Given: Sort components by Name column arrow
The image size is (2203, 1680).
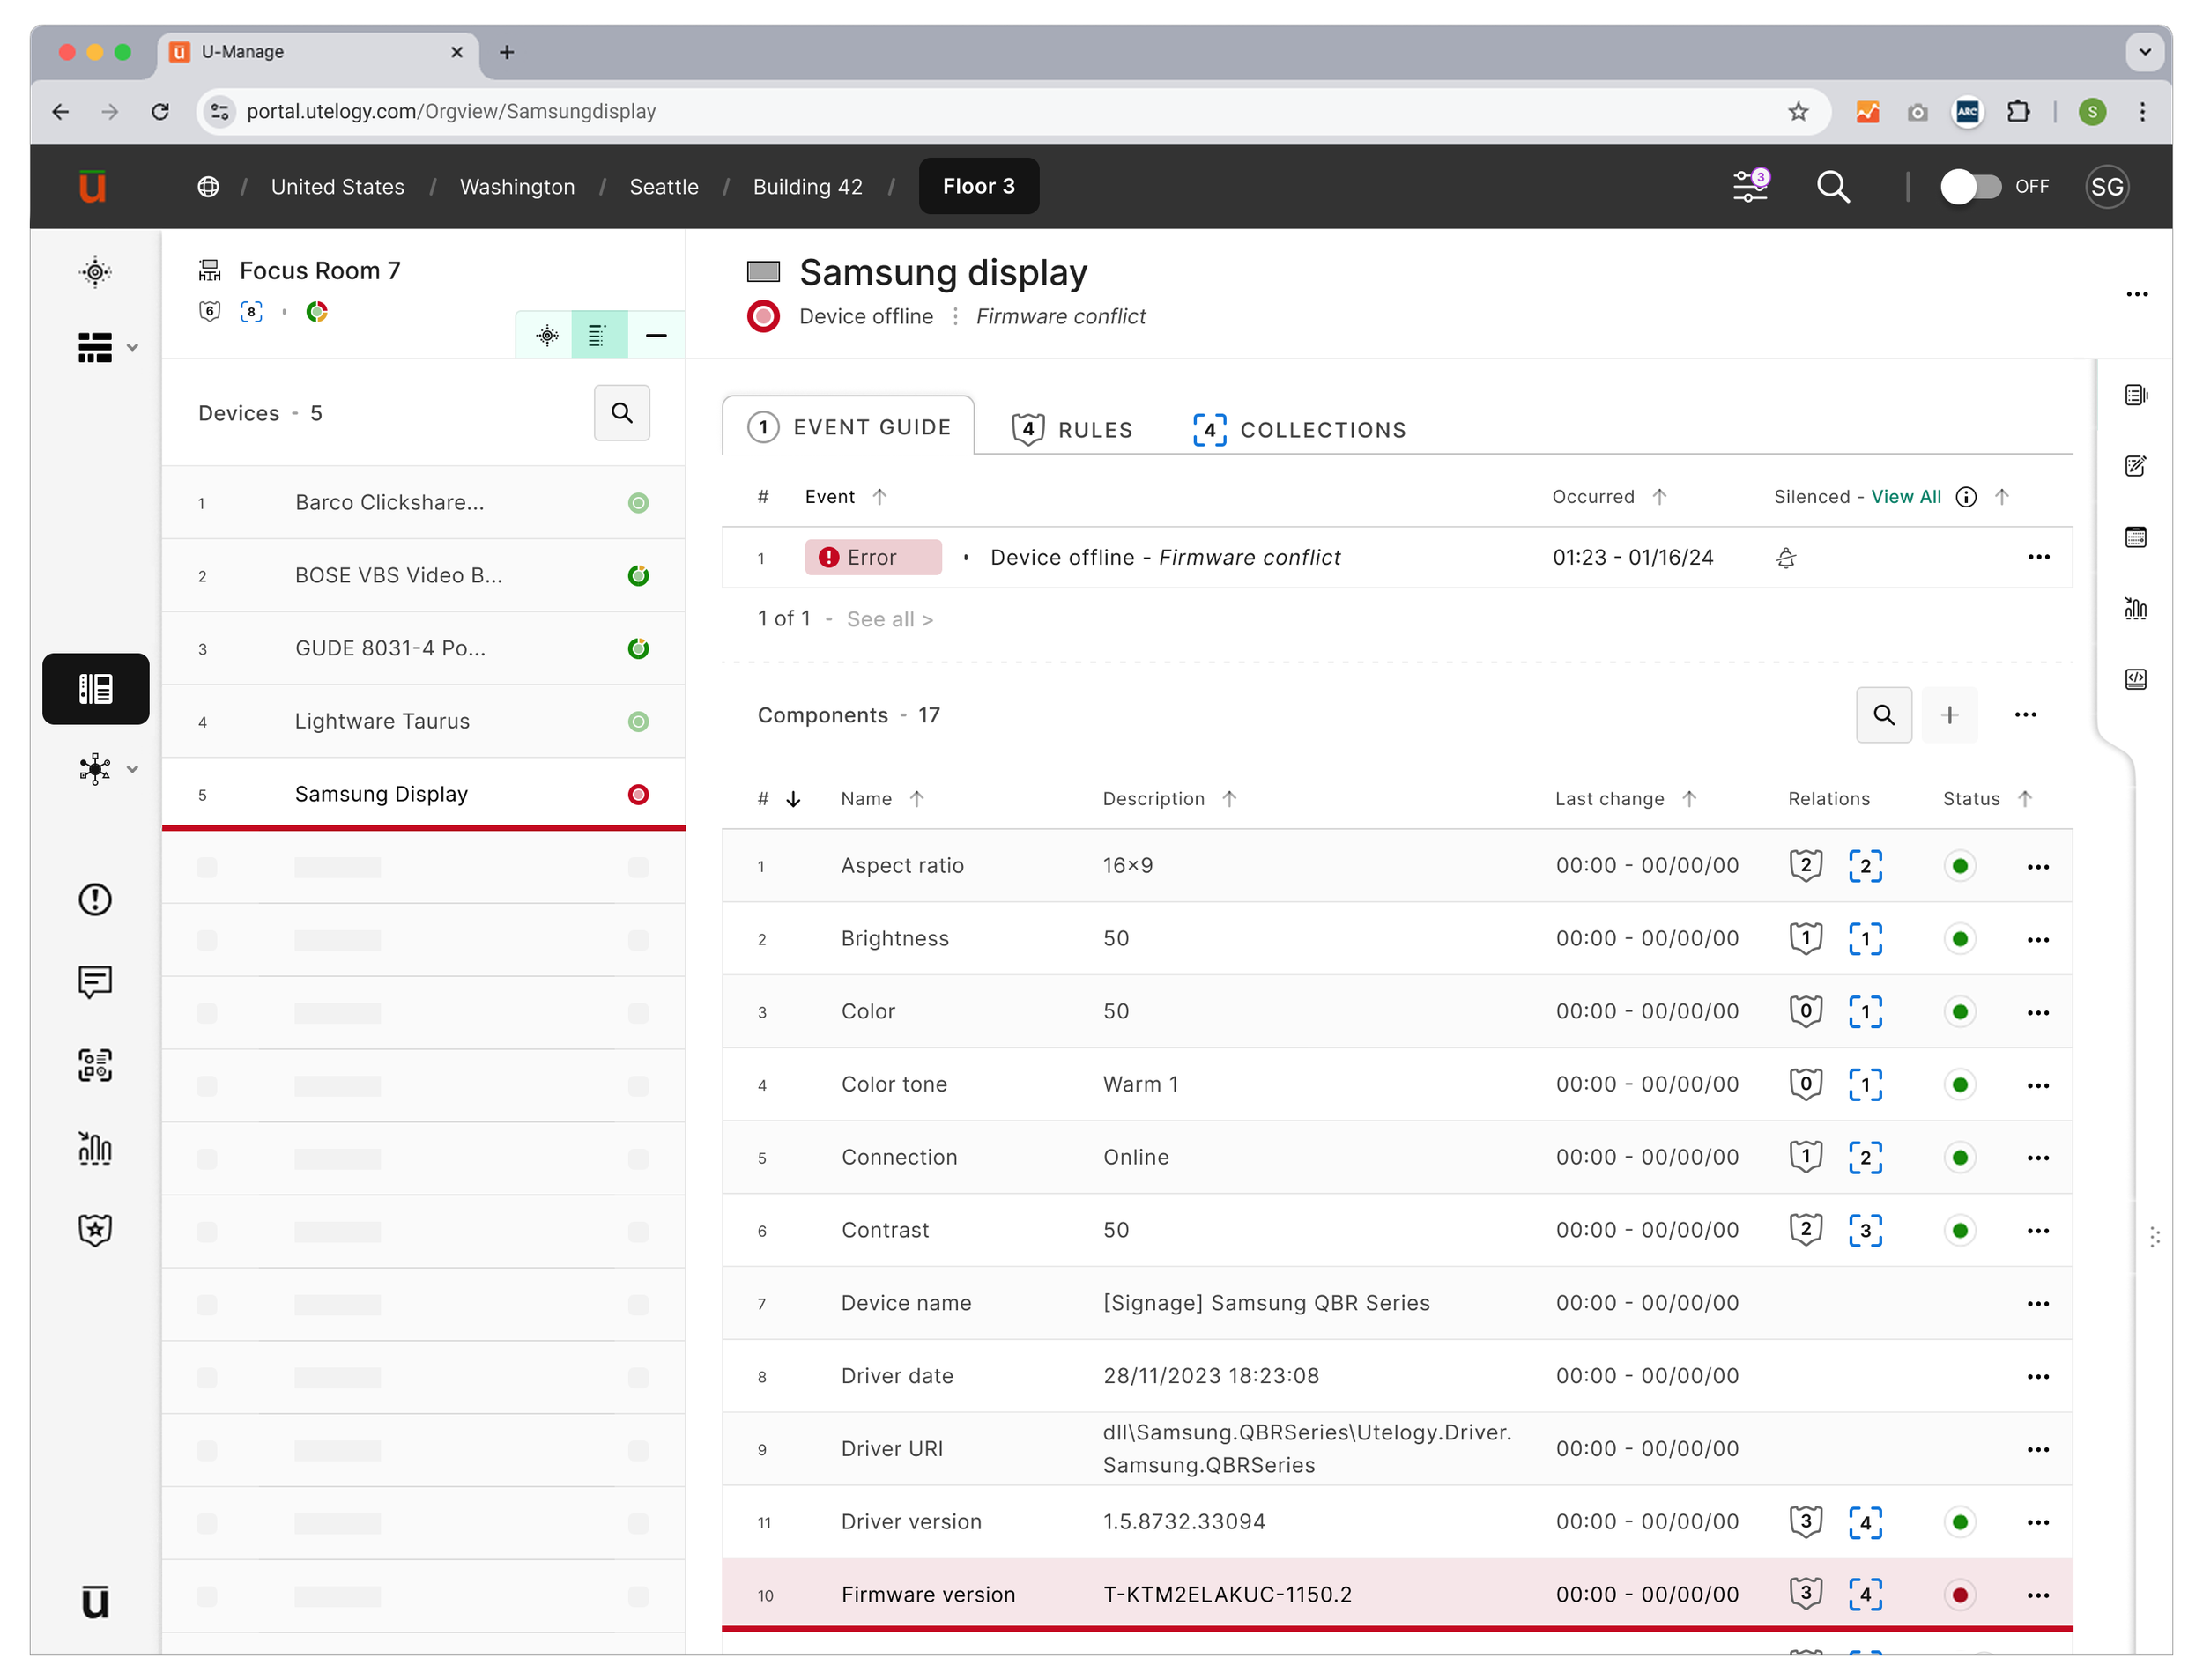Looking at the screenshot, I should [x=917, y=799].
